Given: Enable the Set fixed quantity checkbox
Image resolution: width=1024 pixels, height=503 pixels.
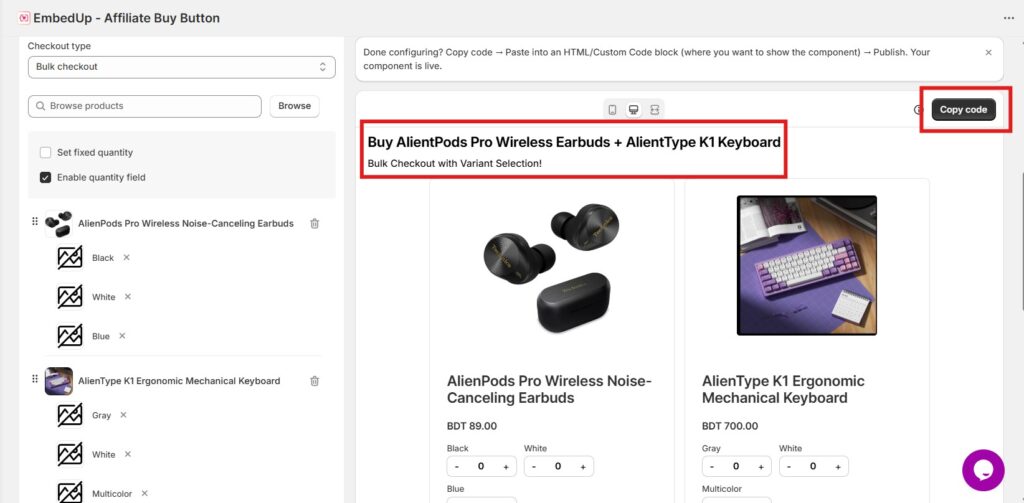Looking at the screenshot, I should tap(45, 152).
